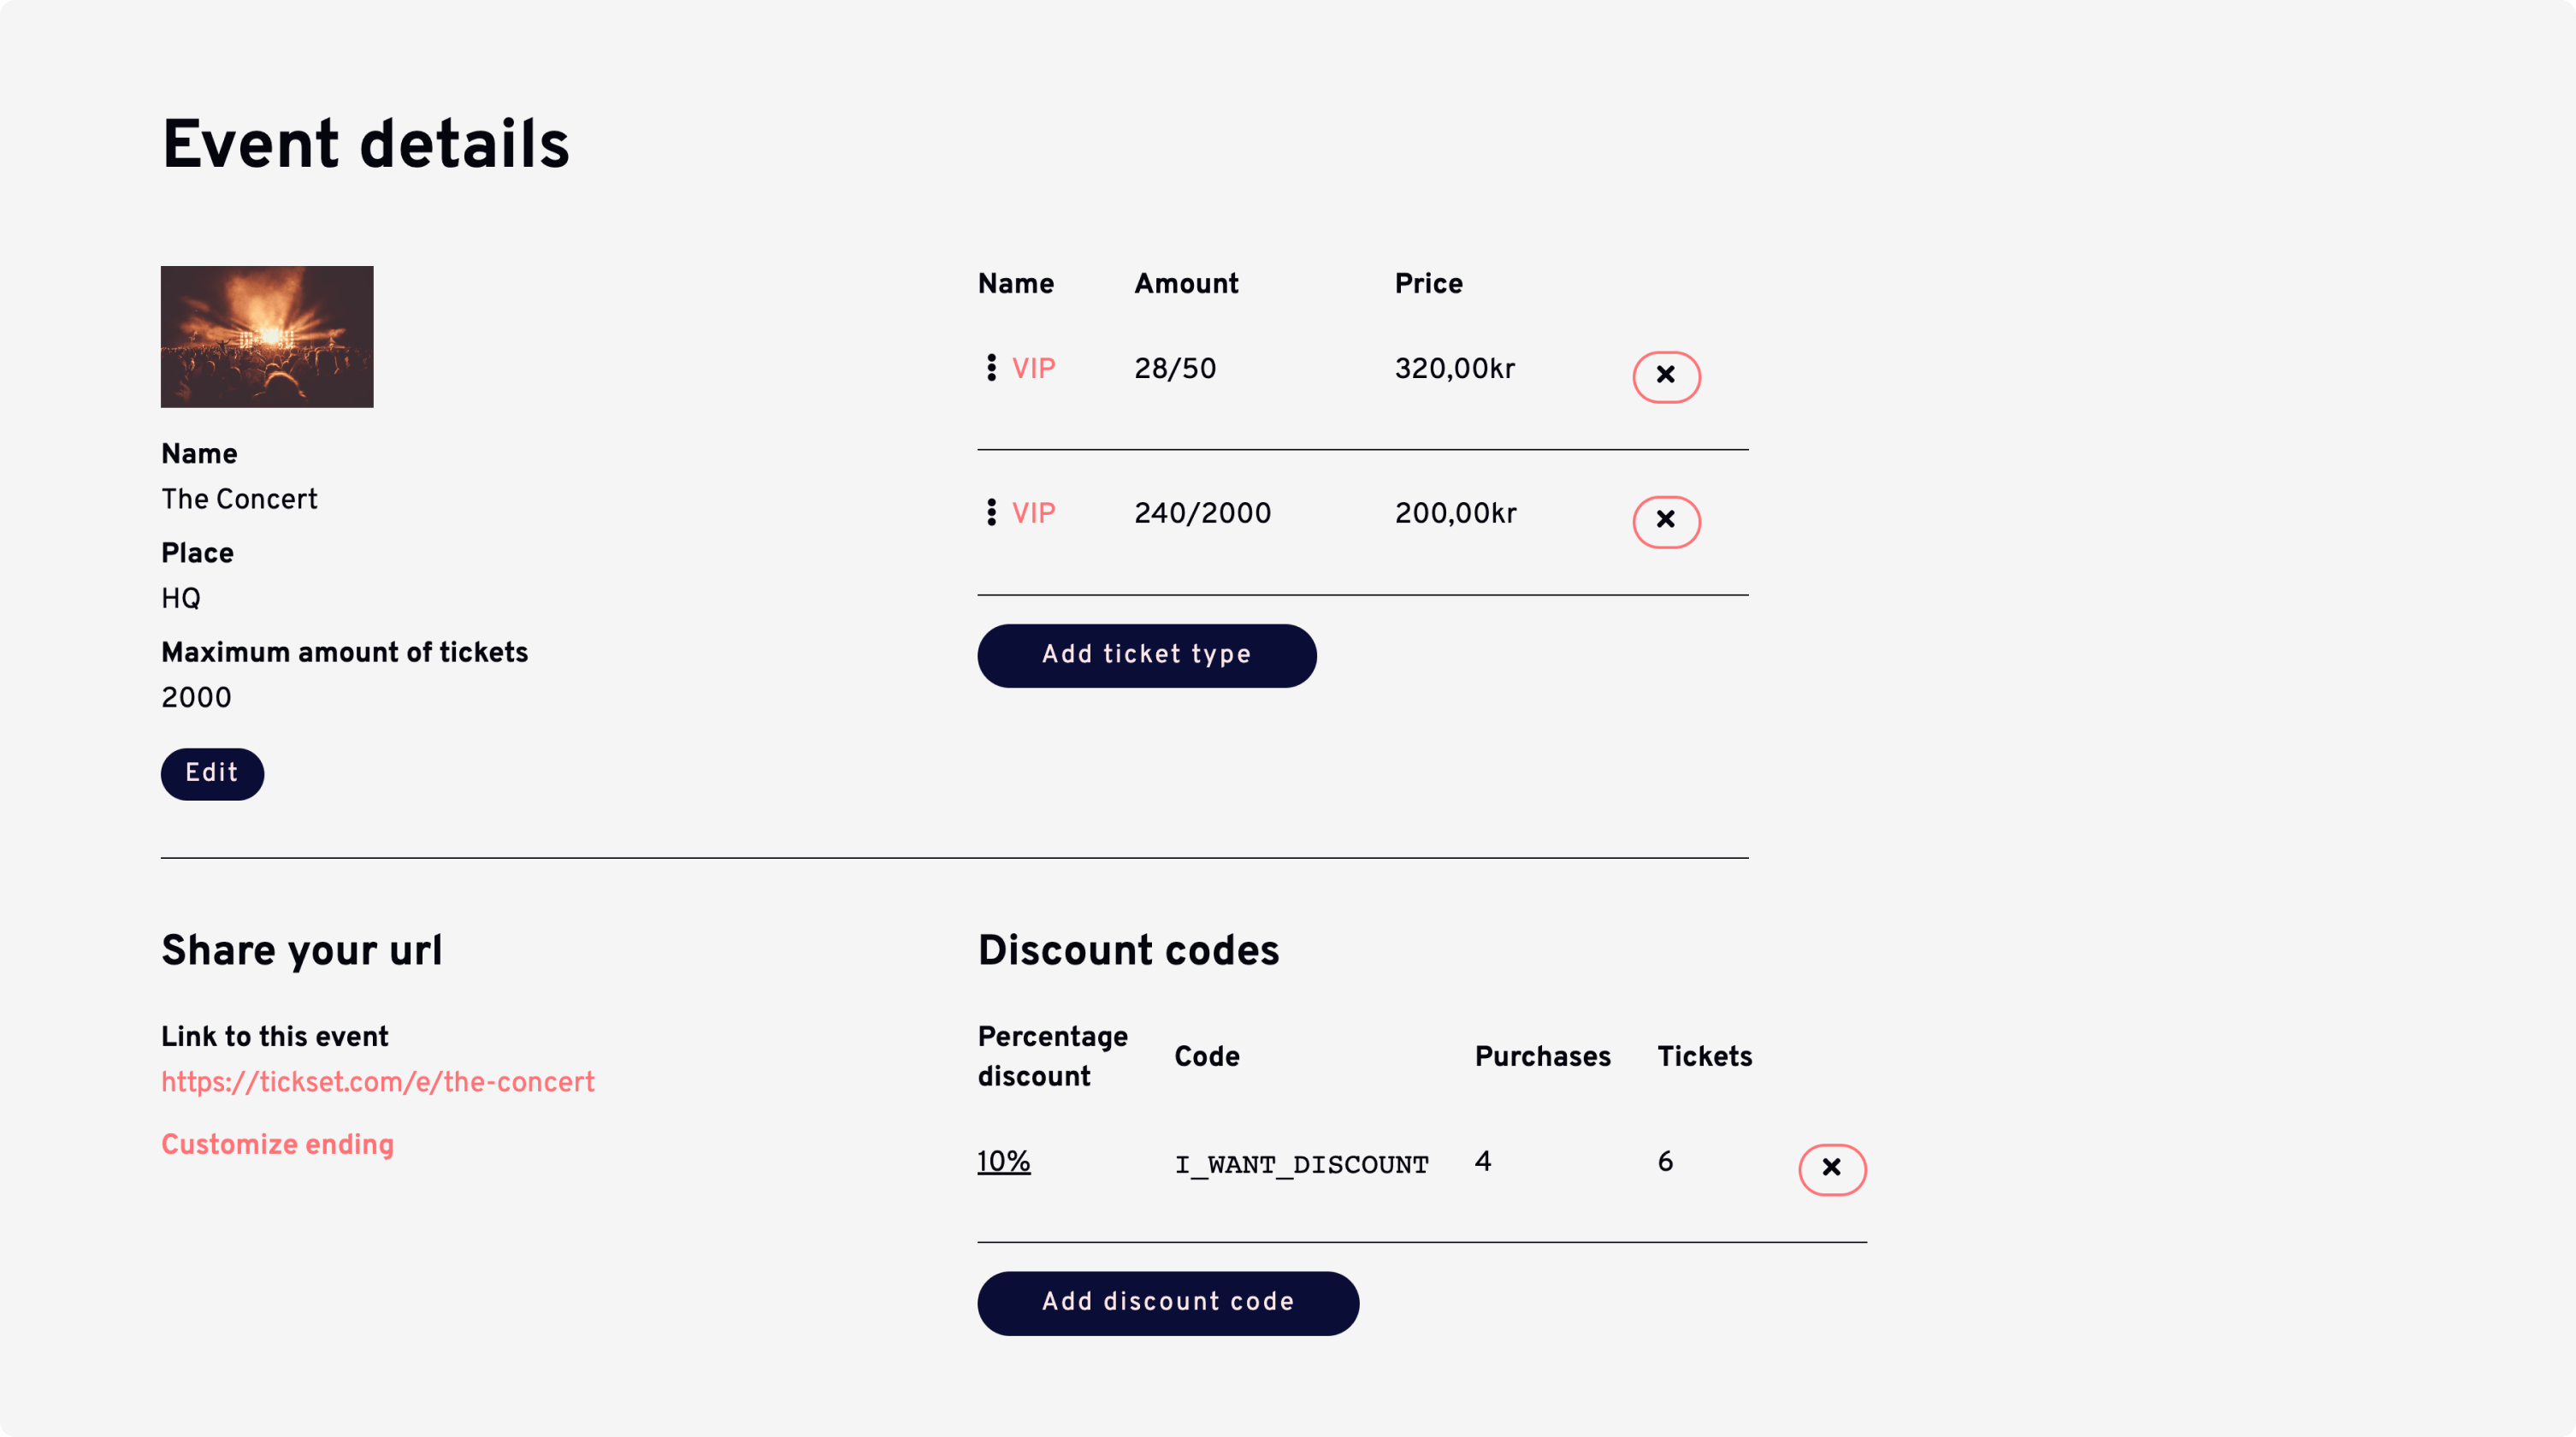Image resolution: width=2576 pixels, height=1437 pixels.
Task: Click drag handle dots of 28/50 ticket
Action: [x=991, y=368]
